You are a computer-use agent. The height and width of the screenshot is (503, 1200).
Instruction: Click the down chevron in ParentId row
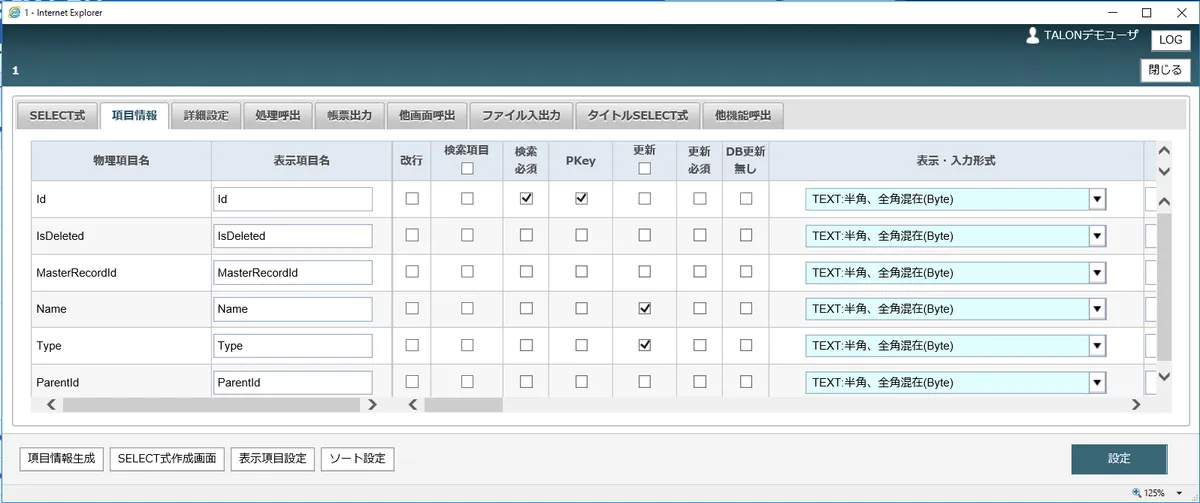click(x=1163, y=377)
